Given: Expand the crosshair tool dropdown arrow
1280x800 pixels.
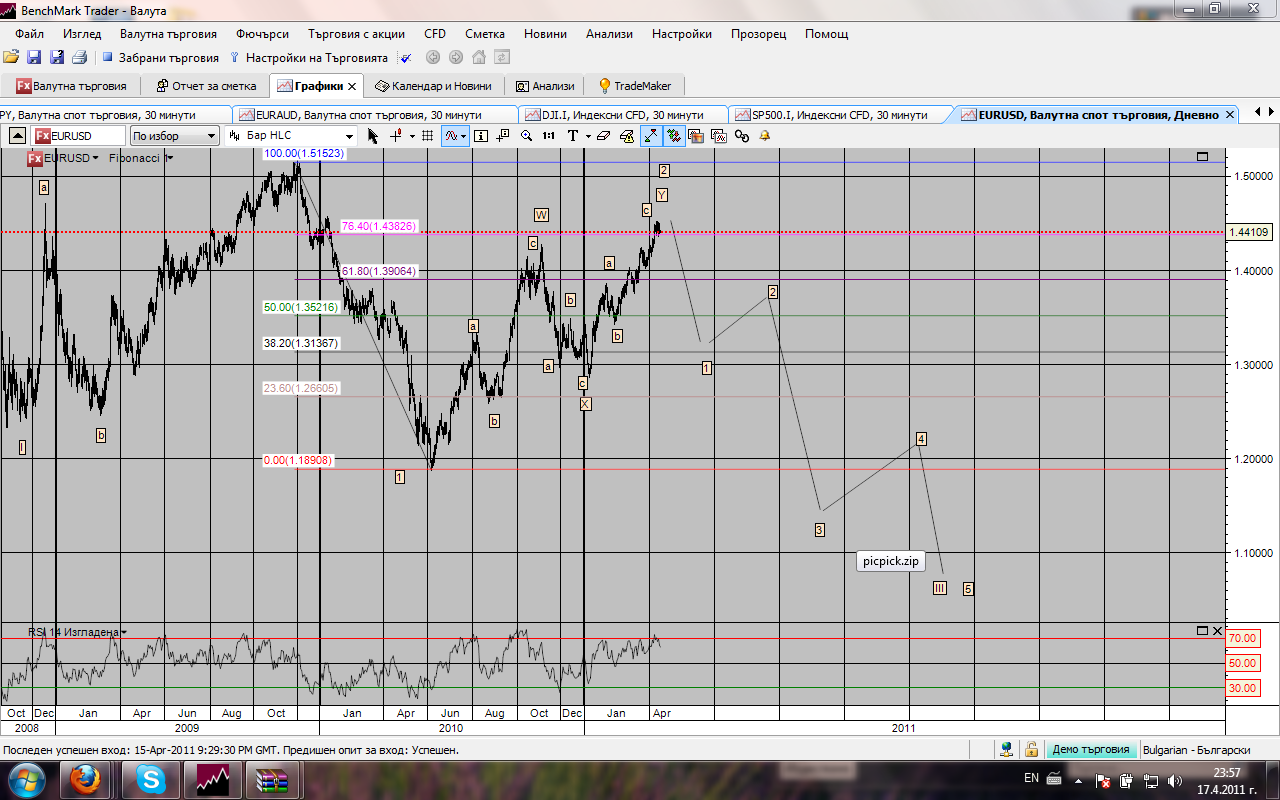Looking at the screenshot, I should tap(411, 136).
